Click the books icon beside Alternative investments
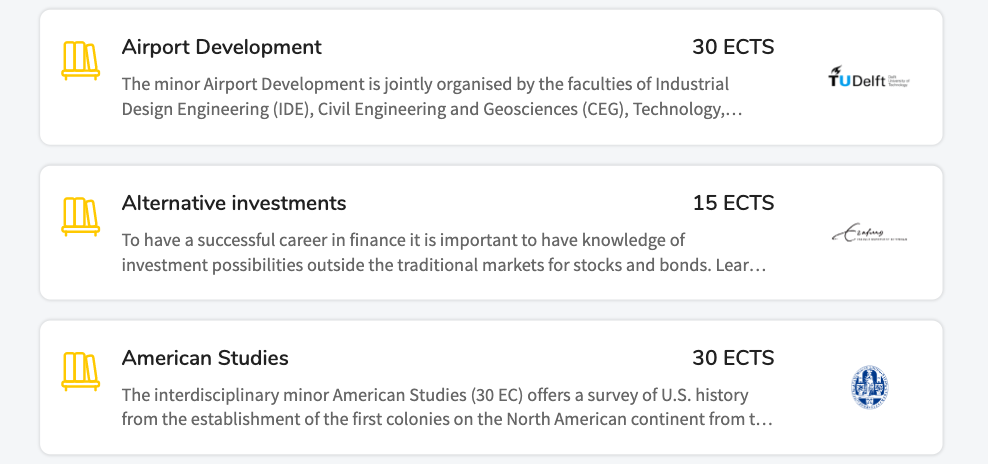 tap(81, 216)
